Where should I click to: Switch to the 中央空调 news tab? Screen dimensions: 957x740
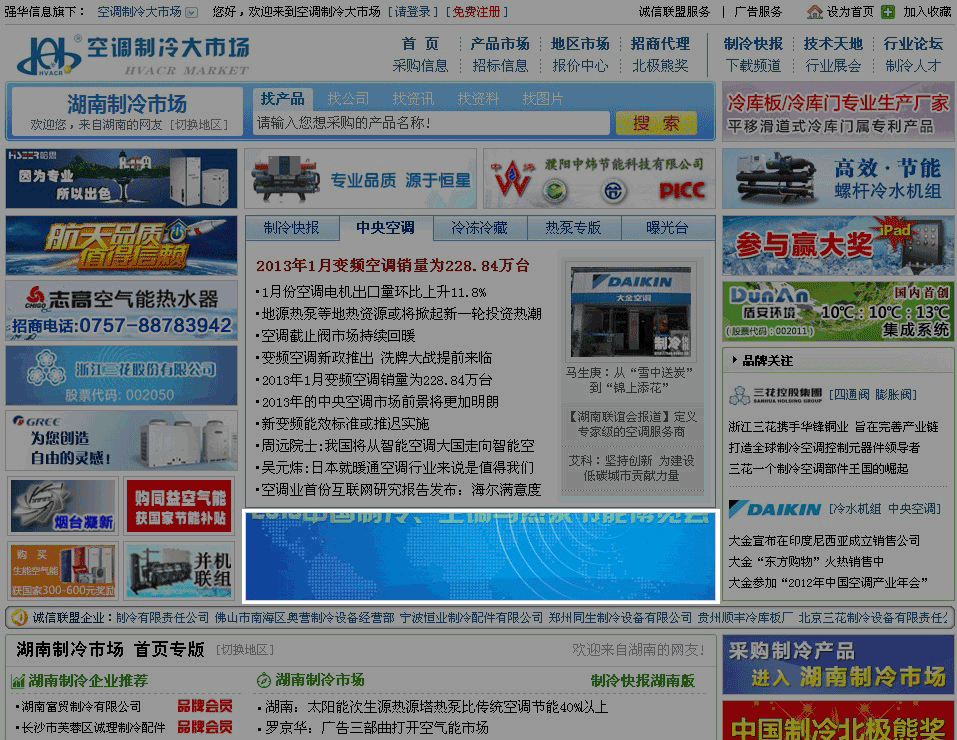pyautogui.click(x=385, y=227)
